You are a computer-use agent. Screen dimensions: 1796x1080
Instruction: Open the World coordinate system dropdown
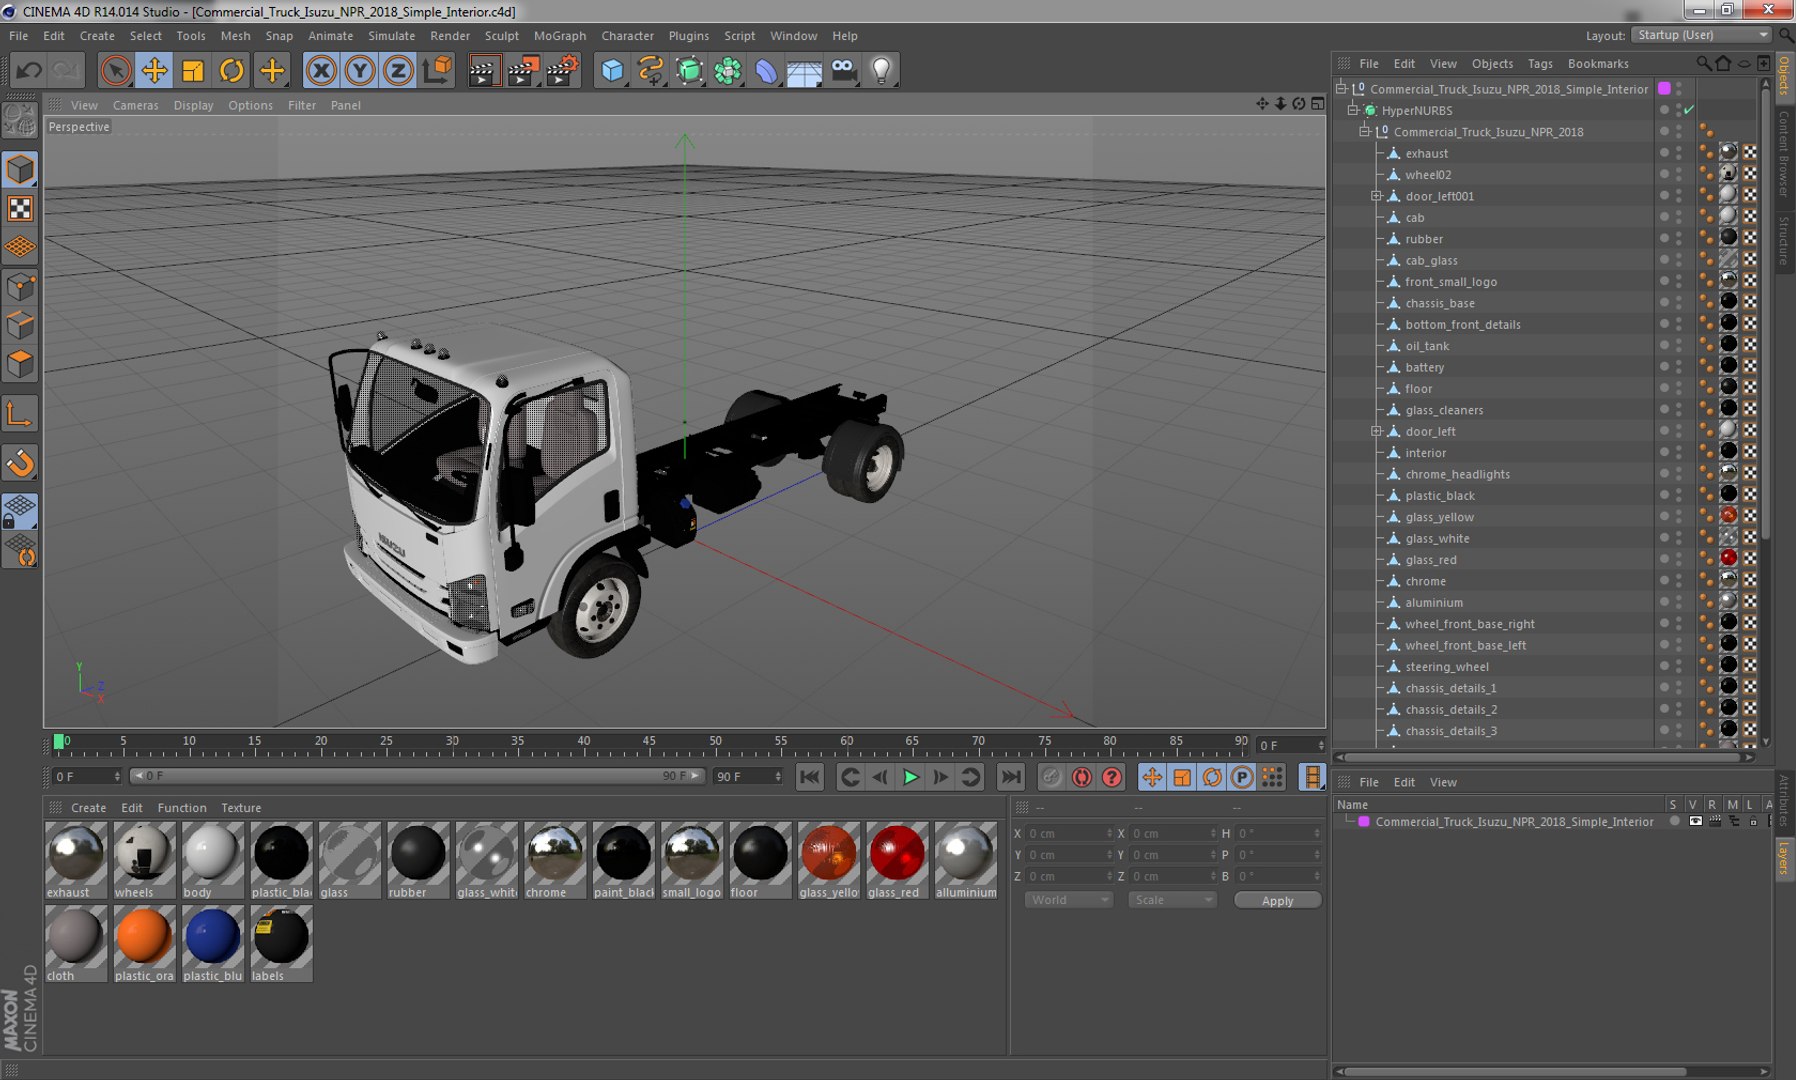coord(1068,900)
